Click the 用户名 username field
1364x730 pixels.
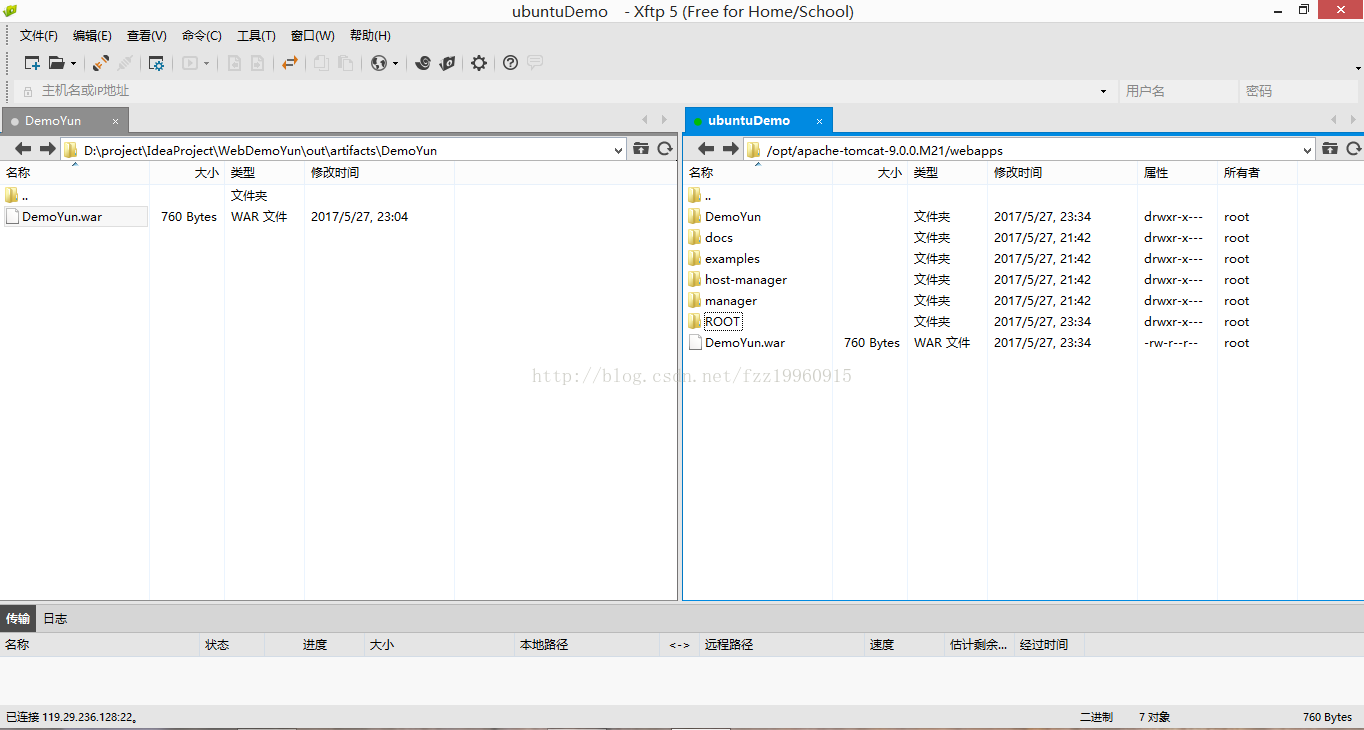pos(1178,91)
